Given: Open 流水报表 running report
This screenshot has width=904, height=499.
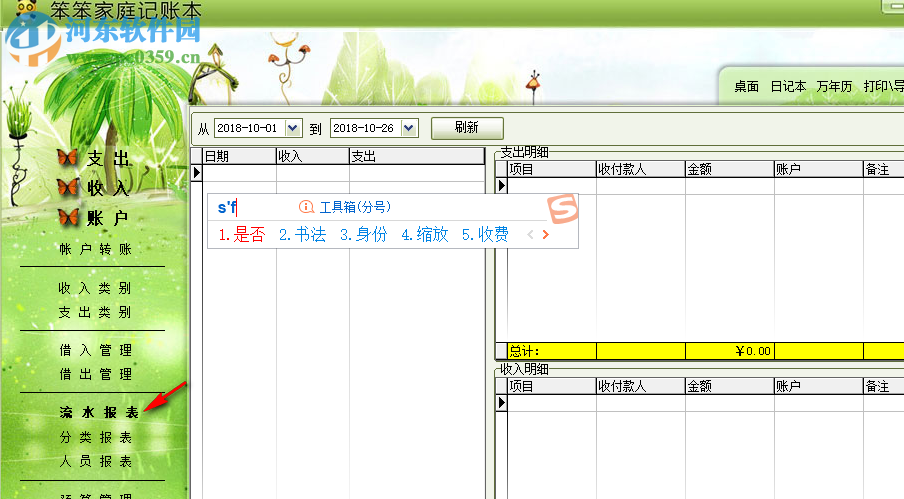Looking at the screenshot, I should 99,412.
